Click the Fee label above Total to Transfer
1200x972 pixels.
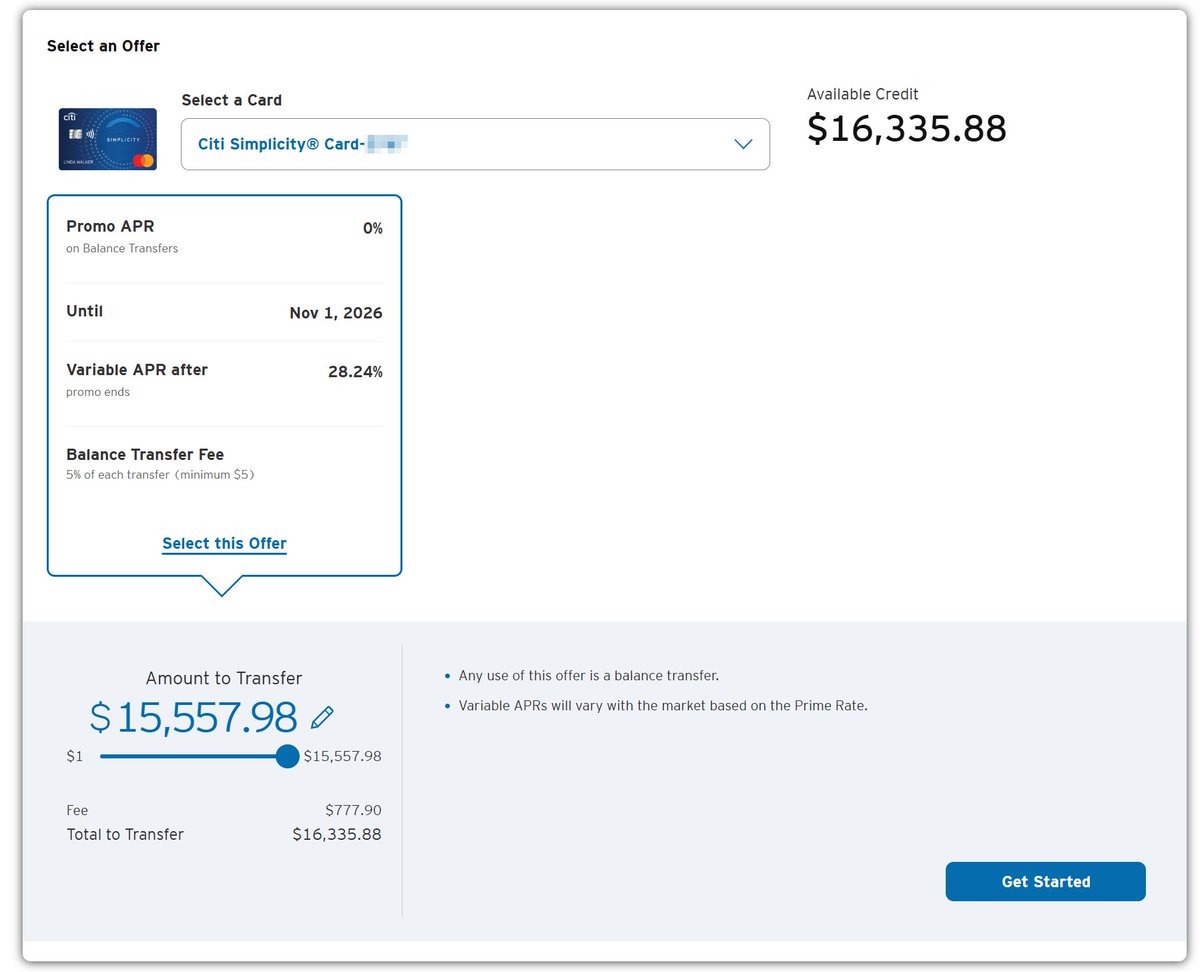pos(77,810)
